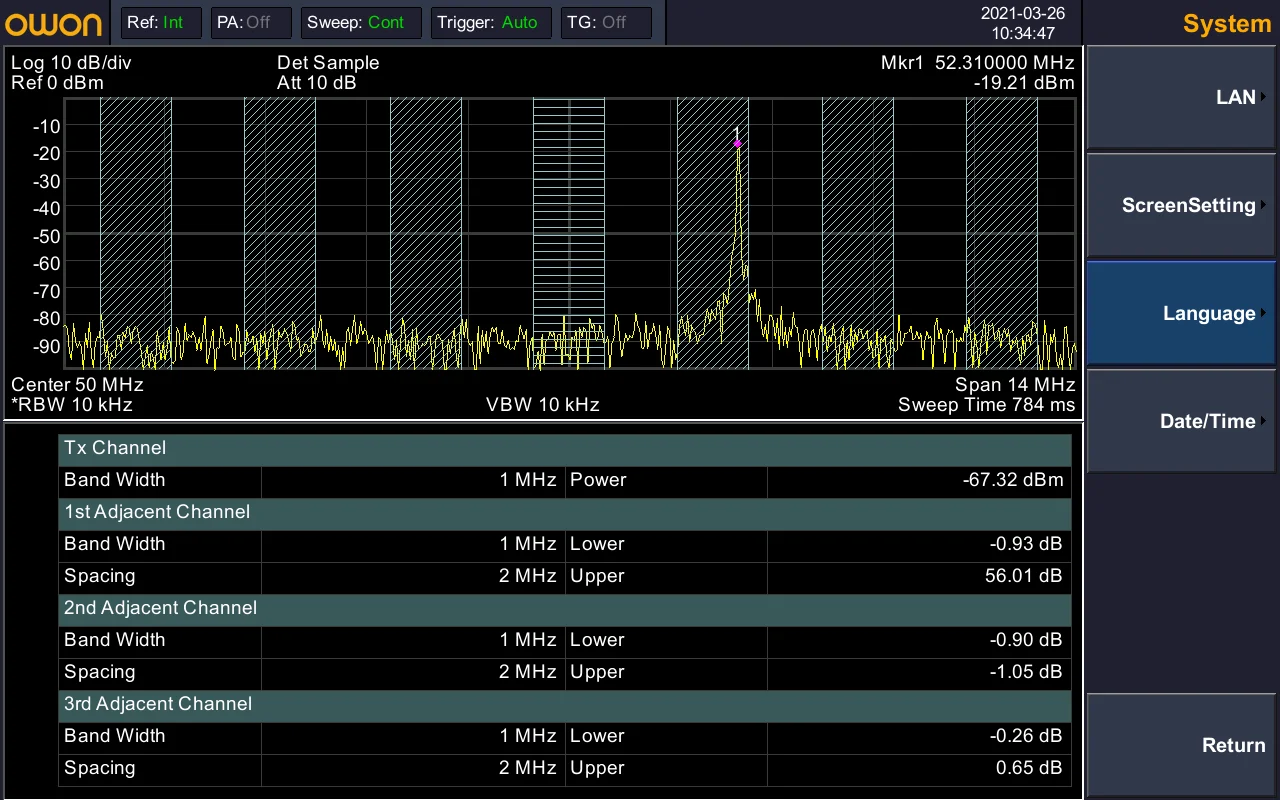Select the Sweep Time 784 ms label
This screenshot has width=1280, height=800.
point(986,405)
